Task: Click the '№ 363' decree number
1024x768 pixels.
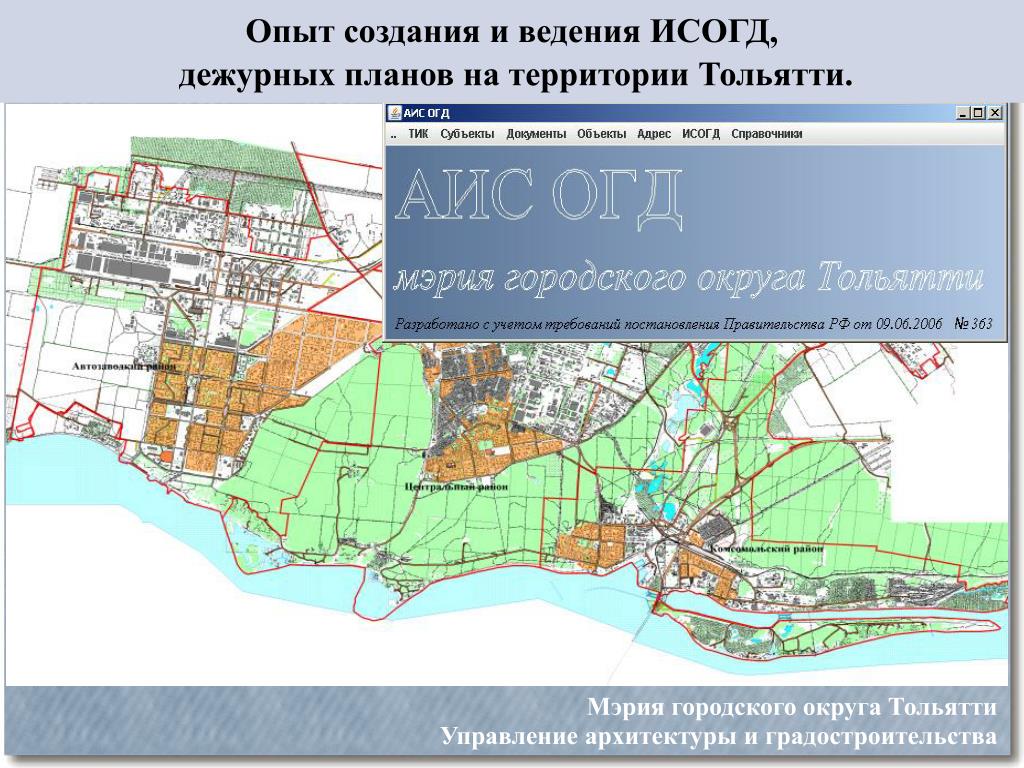Action: 973,323
